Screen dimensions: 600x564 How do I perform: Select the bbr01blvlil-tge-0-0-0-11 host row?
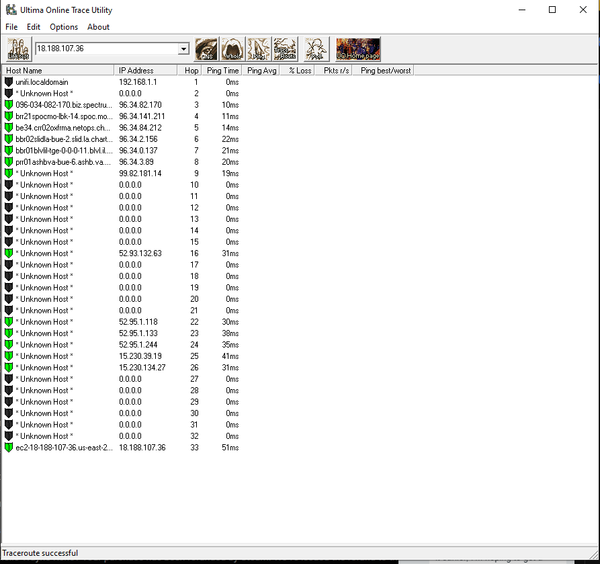(64, 151)
